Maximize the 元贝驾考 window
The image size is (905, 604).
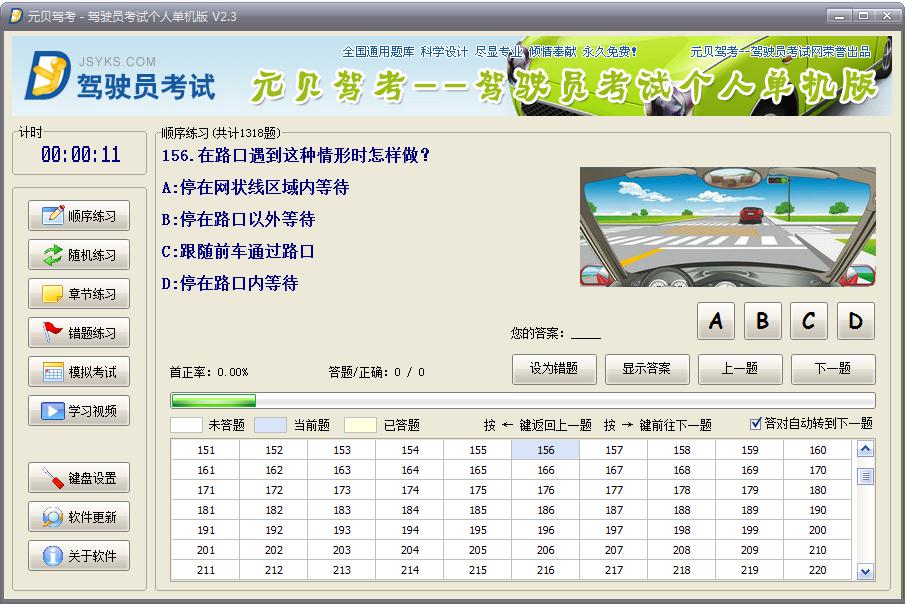(863, 16)
